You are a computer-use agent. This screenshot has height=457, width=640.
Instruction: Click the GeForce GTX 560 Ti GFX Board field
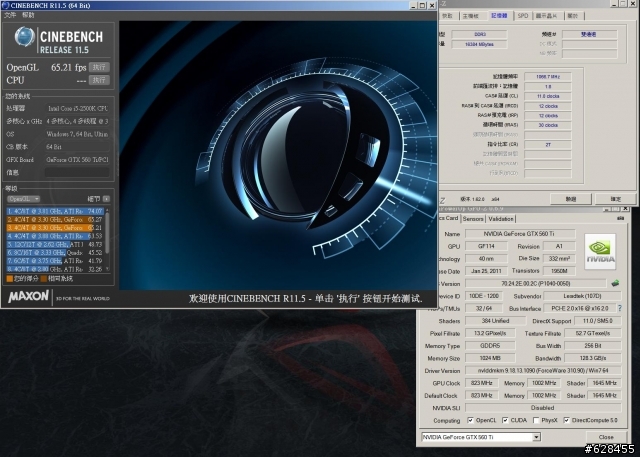[77, 160]
